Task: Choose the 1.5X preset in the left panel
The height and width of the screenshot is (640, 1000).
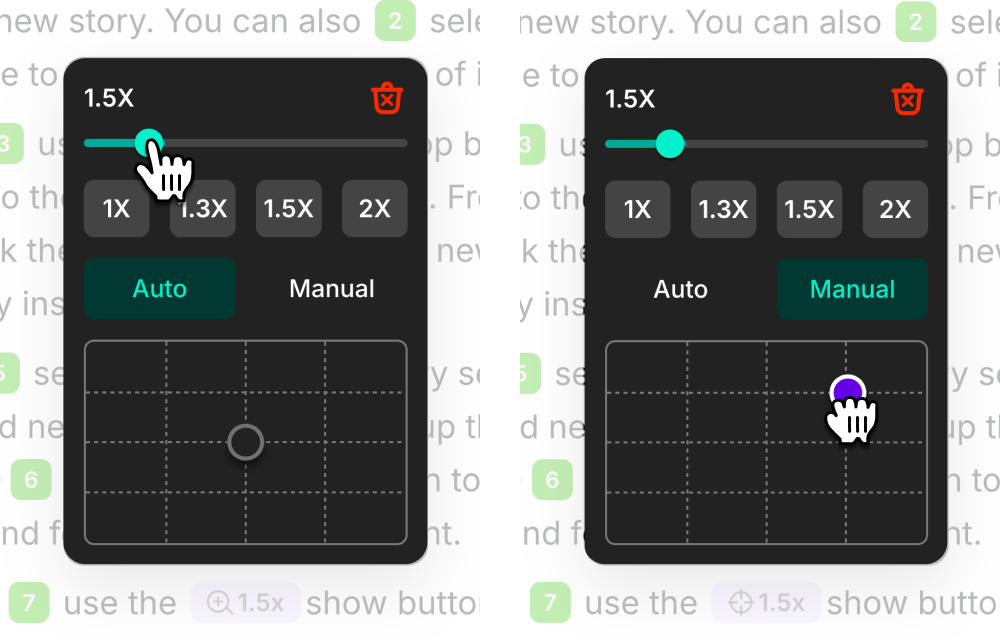Action: pos(289,209)
